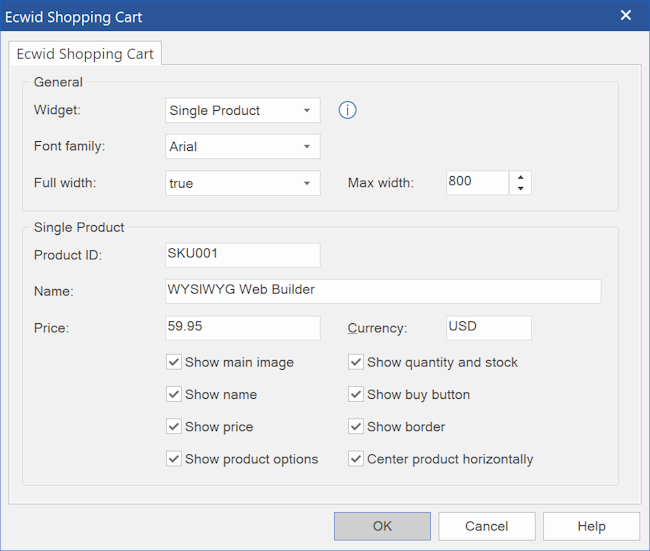
Task: Decrease Max width with down arrow
Action: coord(521,189)
